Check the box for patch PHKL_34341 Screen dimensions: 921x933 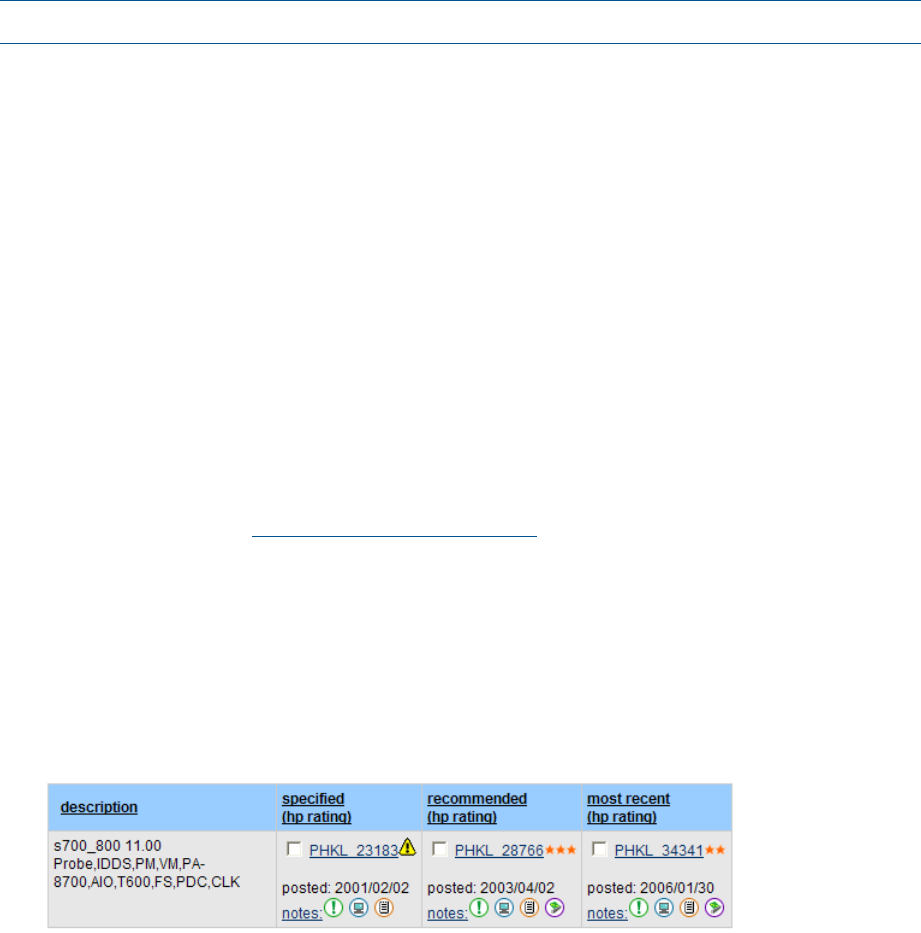599,849
